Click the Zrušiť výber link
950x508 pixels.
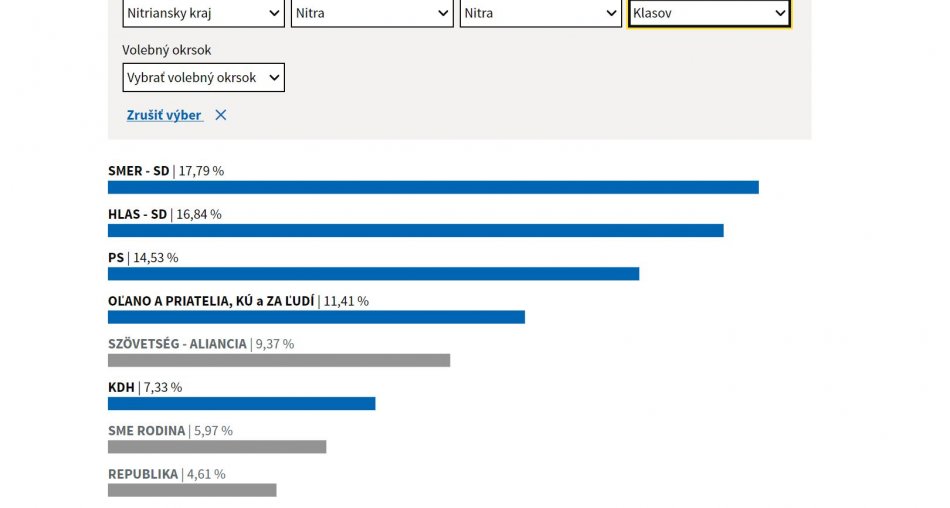164,115
